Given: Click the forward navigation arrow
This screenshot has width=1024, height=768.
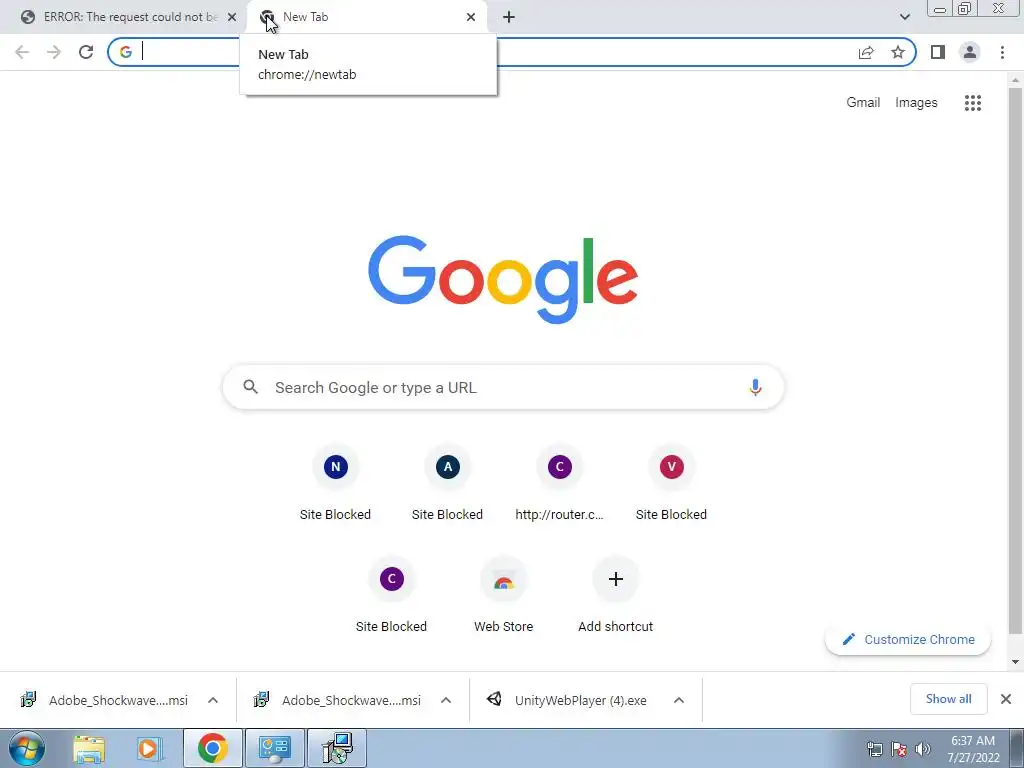Looking at the screenshot, I should pos(54,52).
